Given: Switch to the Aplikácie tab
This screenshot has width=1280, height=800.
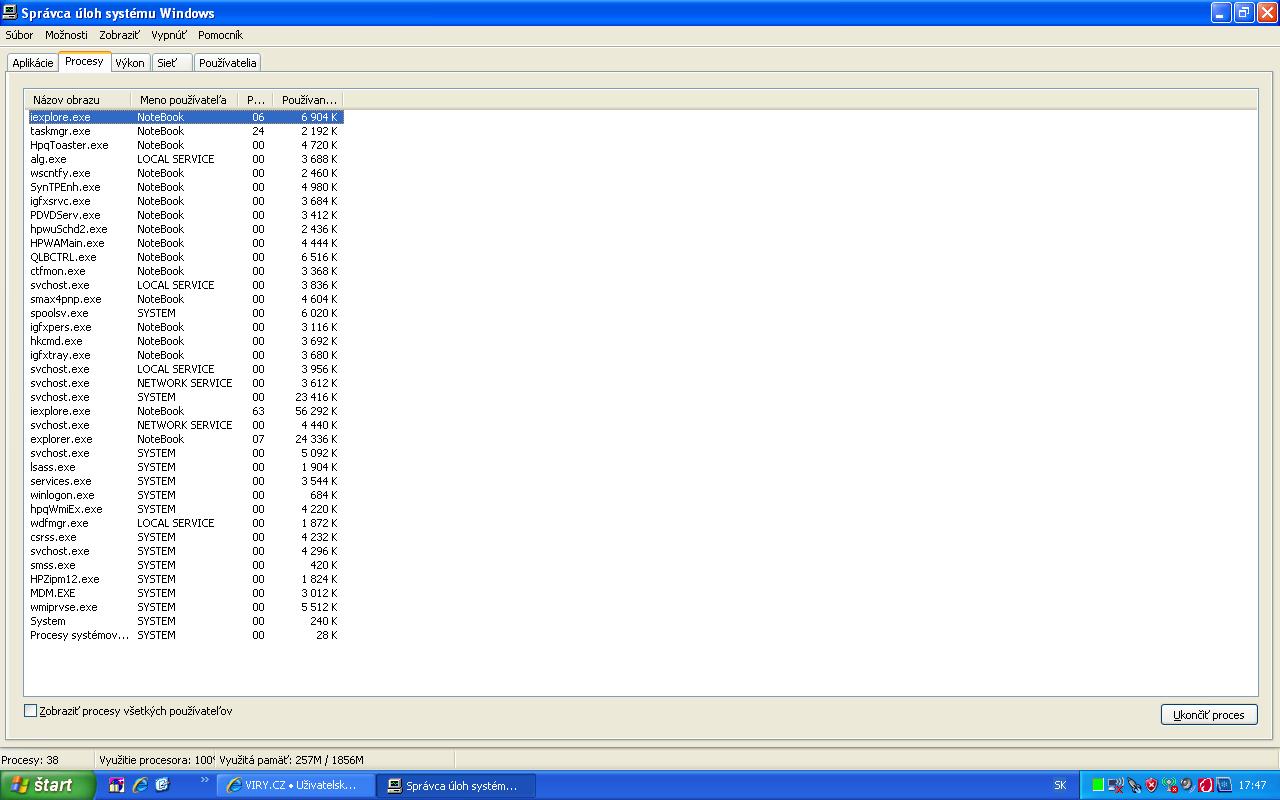Looking at the screenshot, I should point(33,63).
